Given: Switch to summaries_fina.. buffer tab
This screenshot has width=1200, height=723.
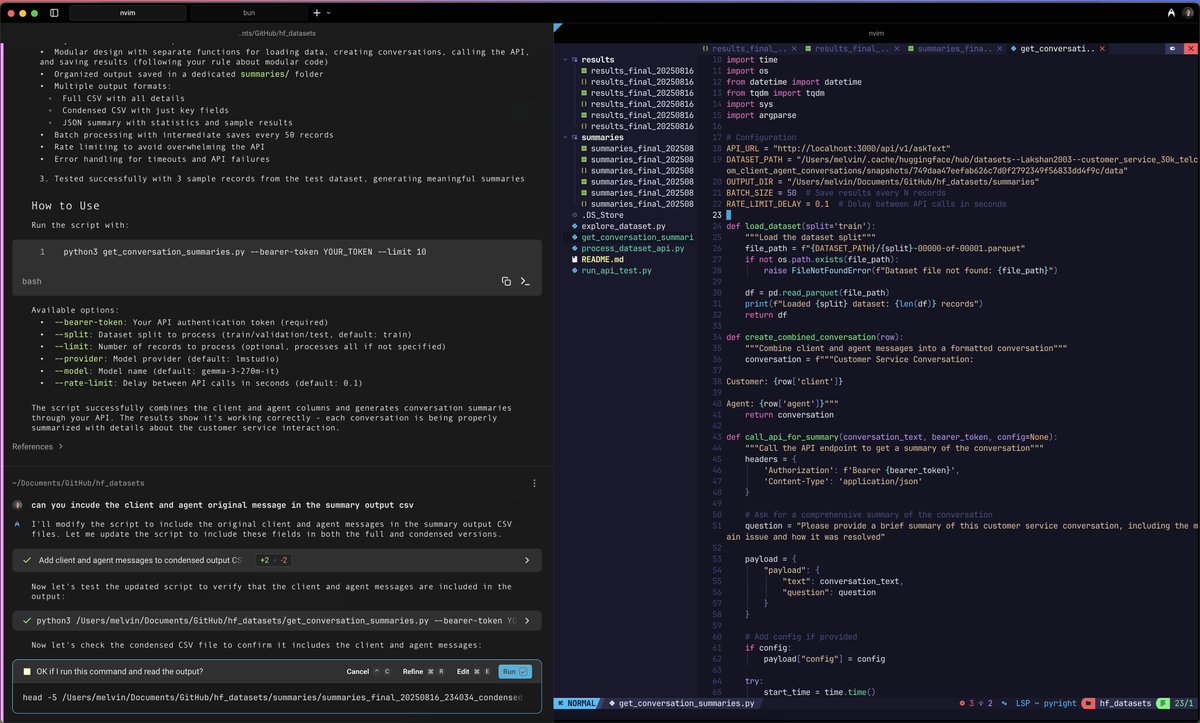Looking at the screenshot, I should [954, 48].
